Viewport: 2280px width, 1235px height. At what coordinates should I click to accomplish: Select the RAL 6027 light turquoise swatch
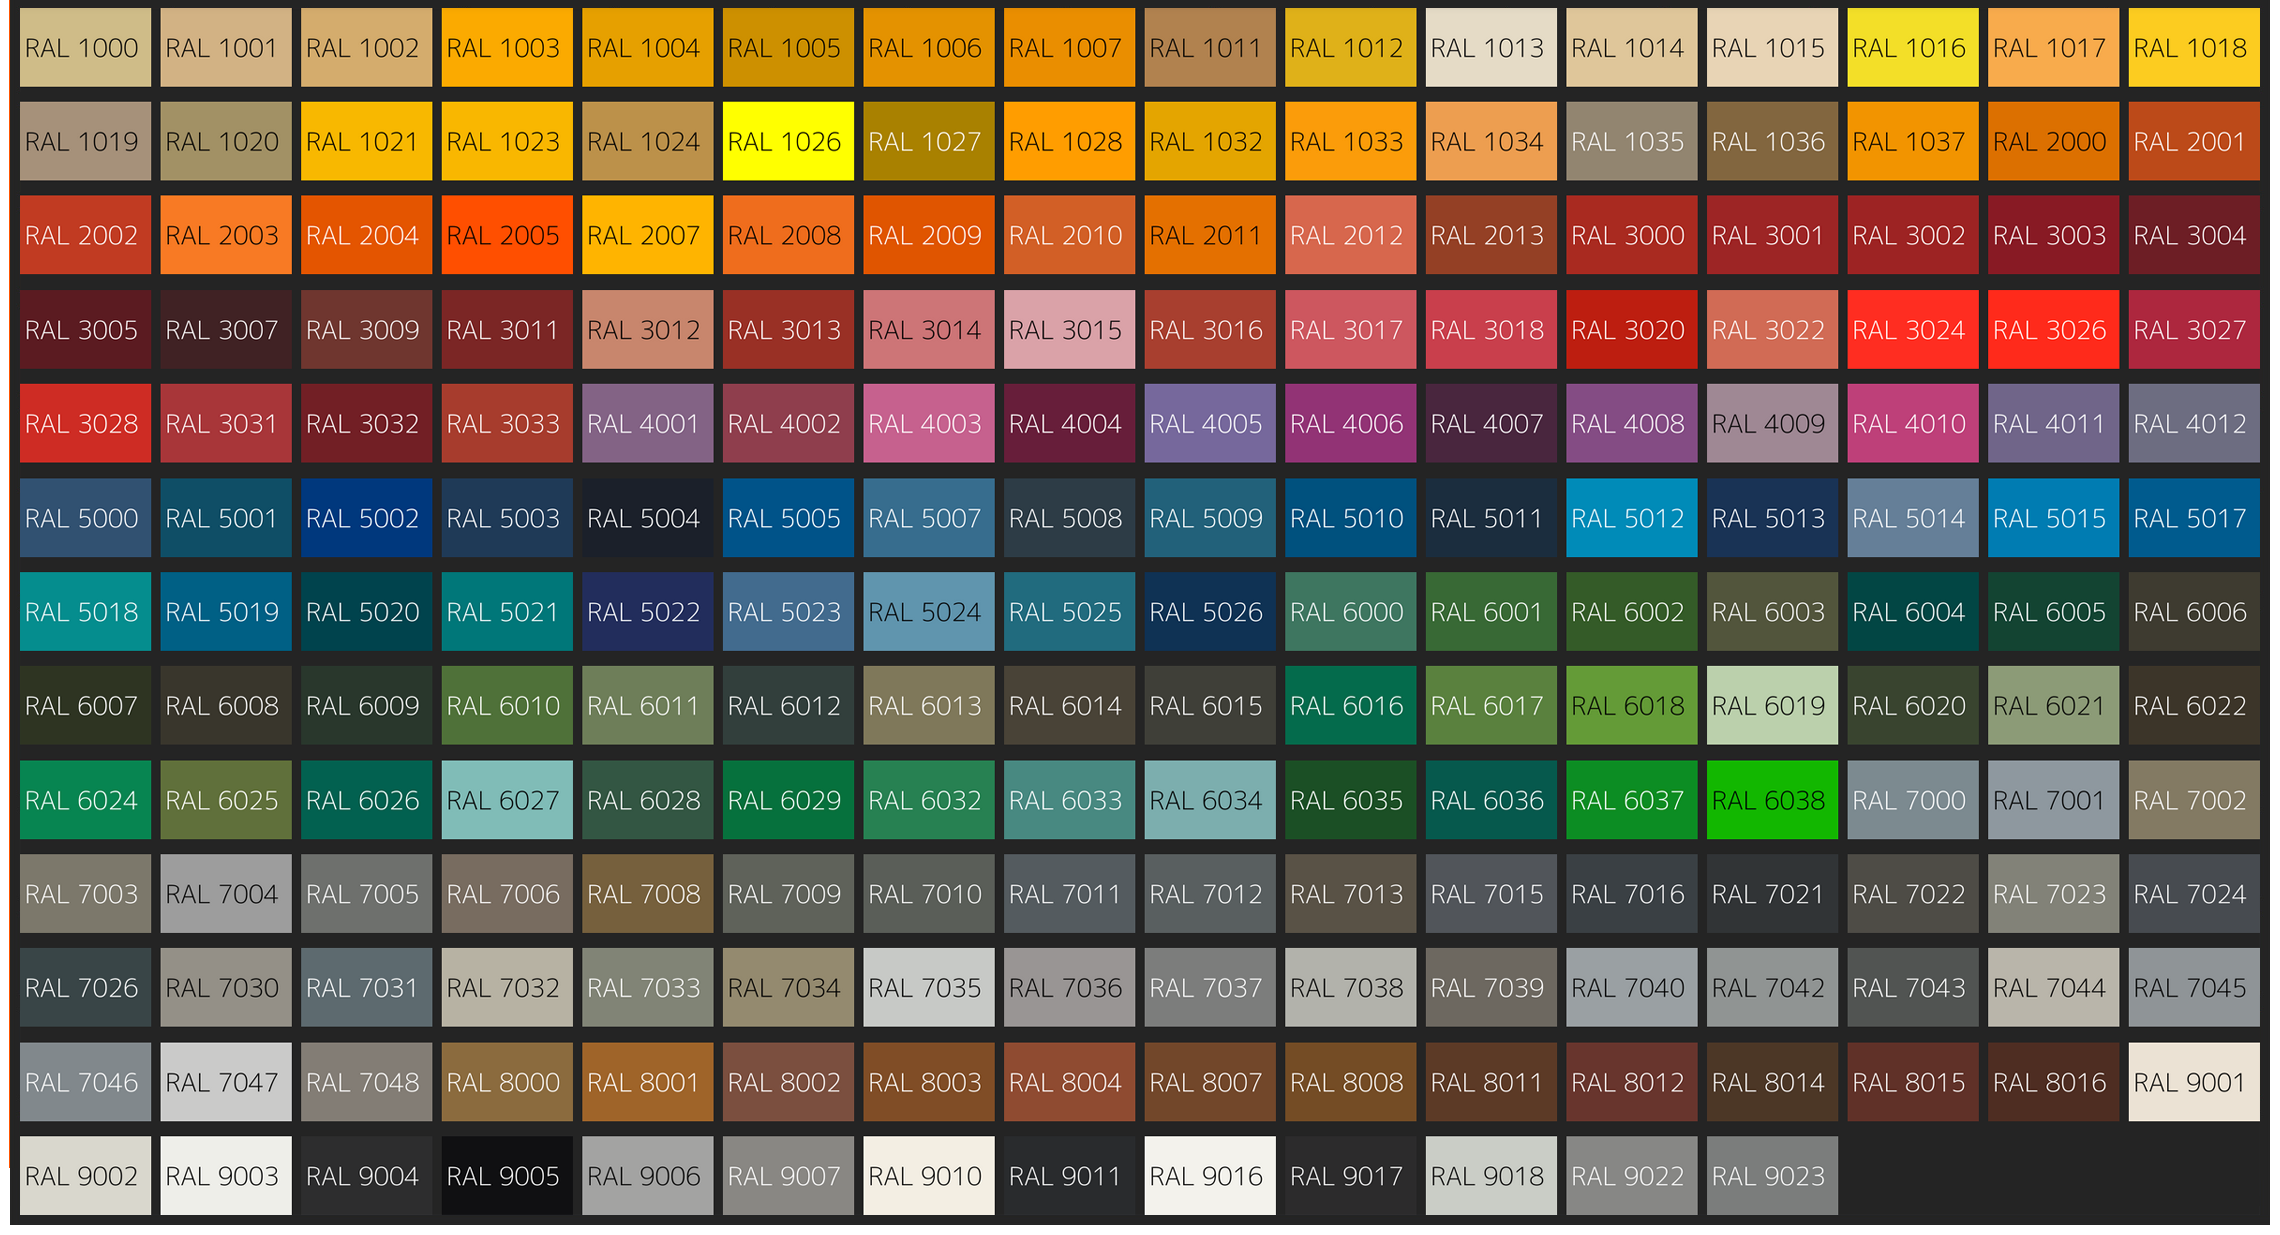click(x=507, y=799)
